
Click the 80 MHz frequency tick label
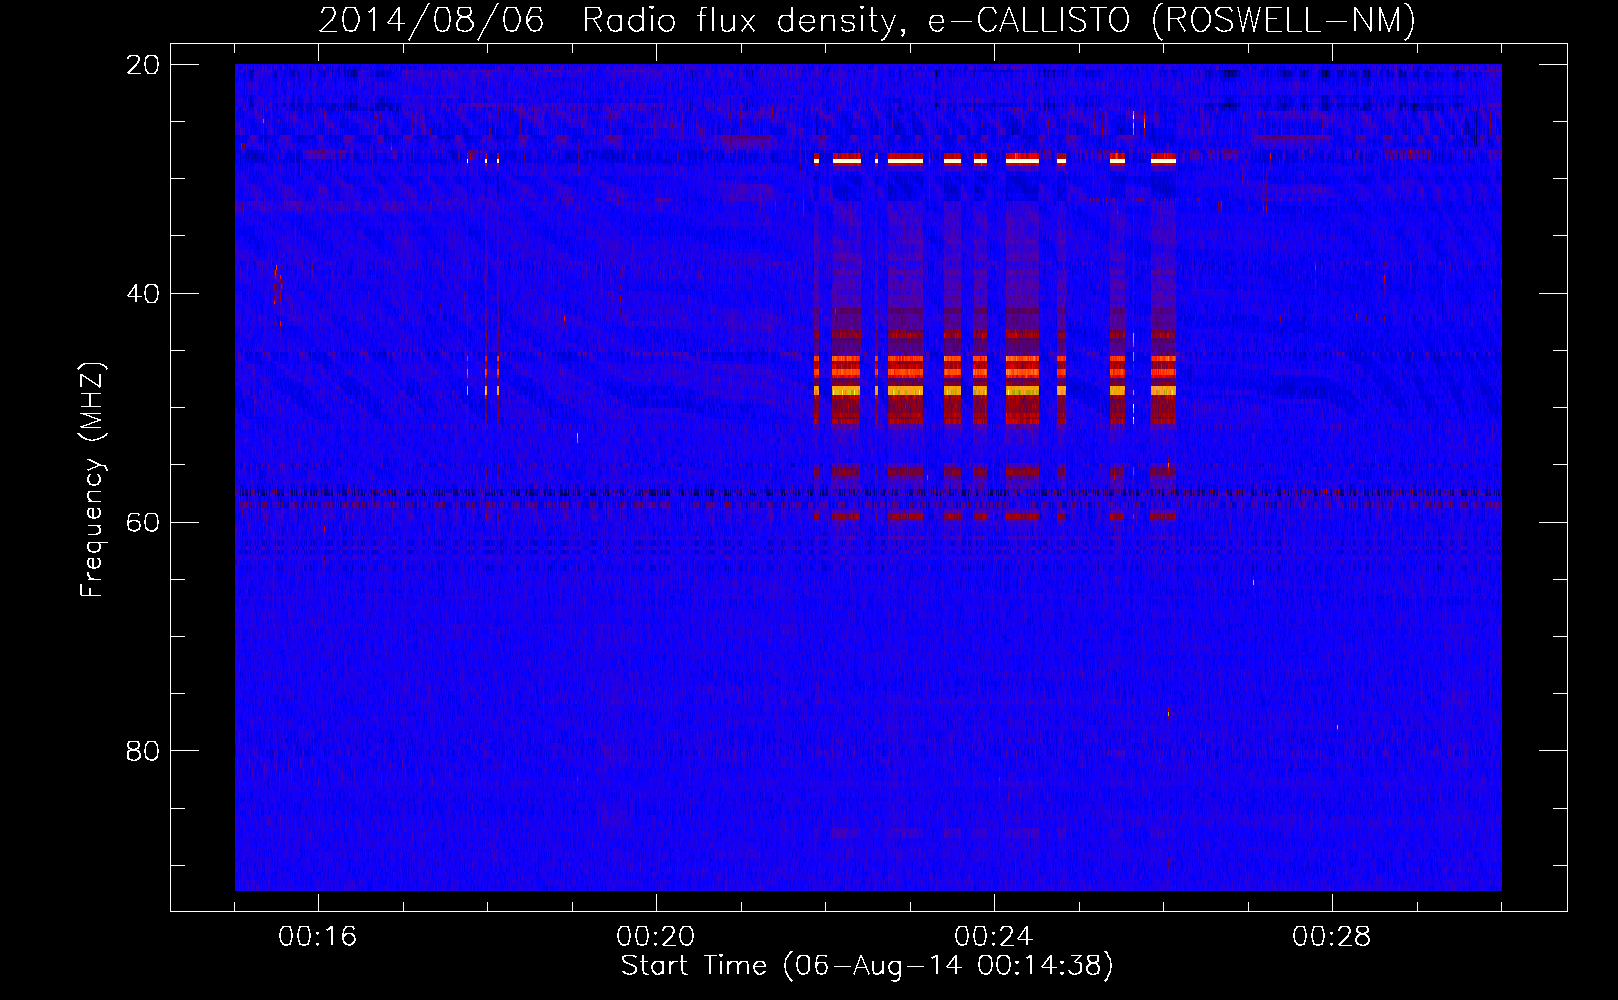pos(143,751)
